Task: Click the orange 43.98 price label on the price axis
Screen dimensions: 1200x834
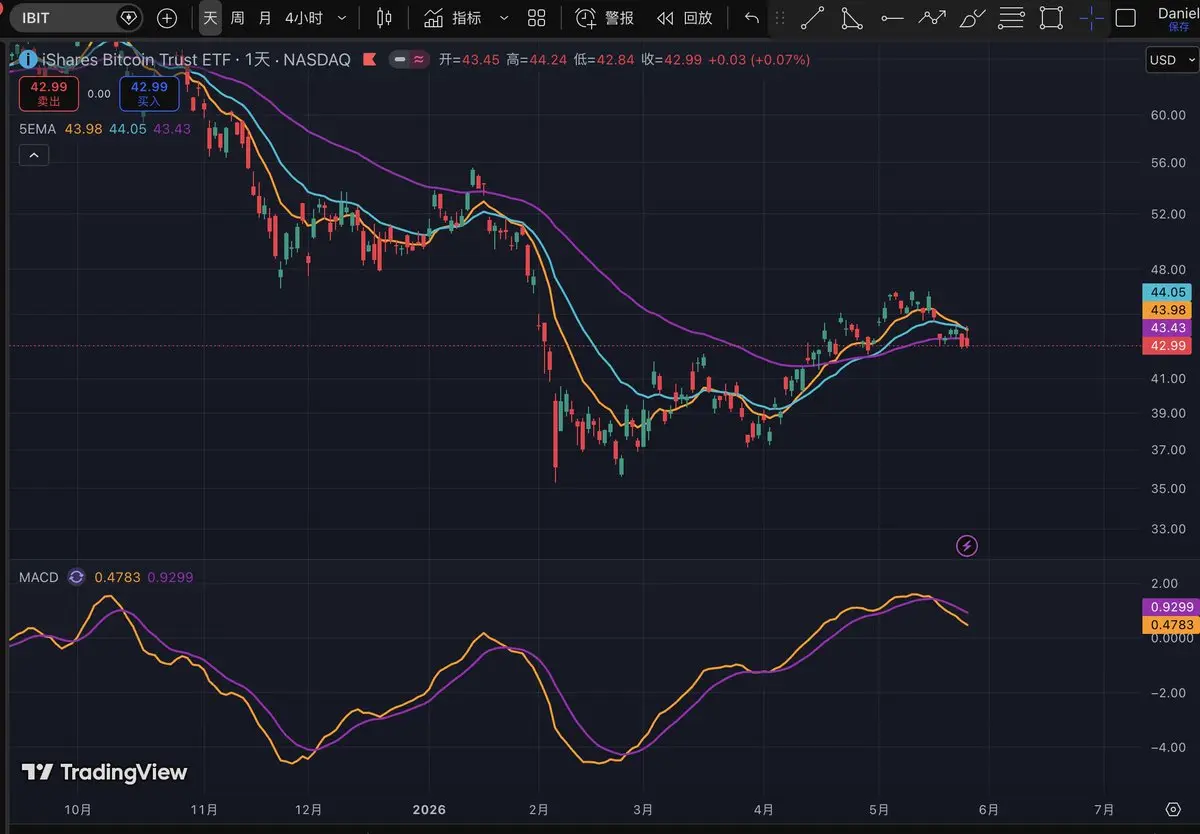Action: tap(1168, 310)
